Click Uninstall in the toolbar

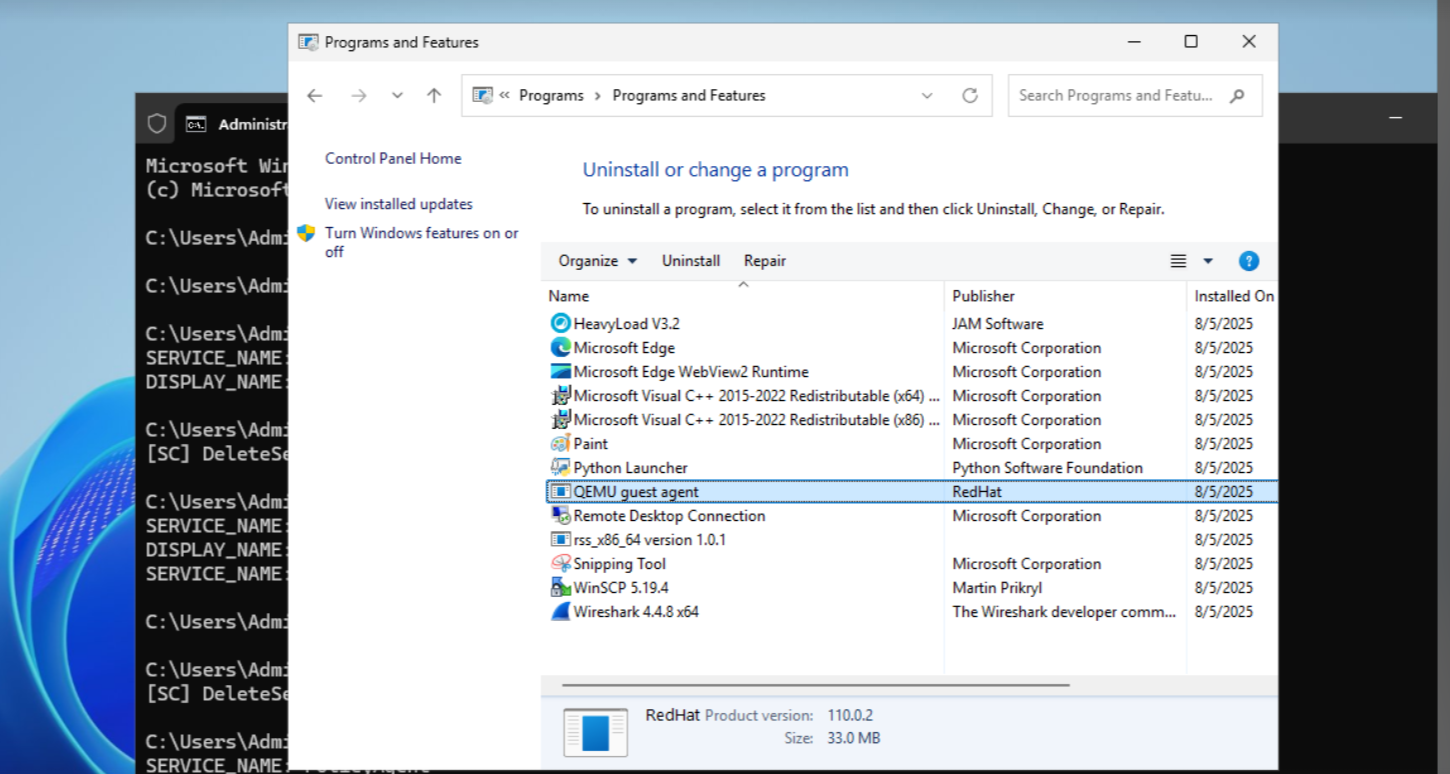[x=691, y=261]
